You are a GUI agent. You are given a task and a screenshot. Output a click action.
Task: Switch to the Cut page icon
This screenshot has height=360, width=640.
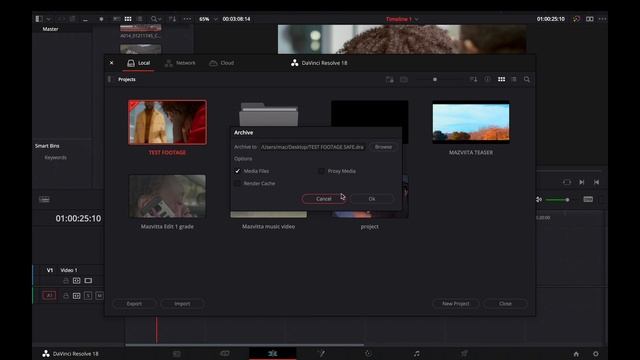tap(224, 353)
